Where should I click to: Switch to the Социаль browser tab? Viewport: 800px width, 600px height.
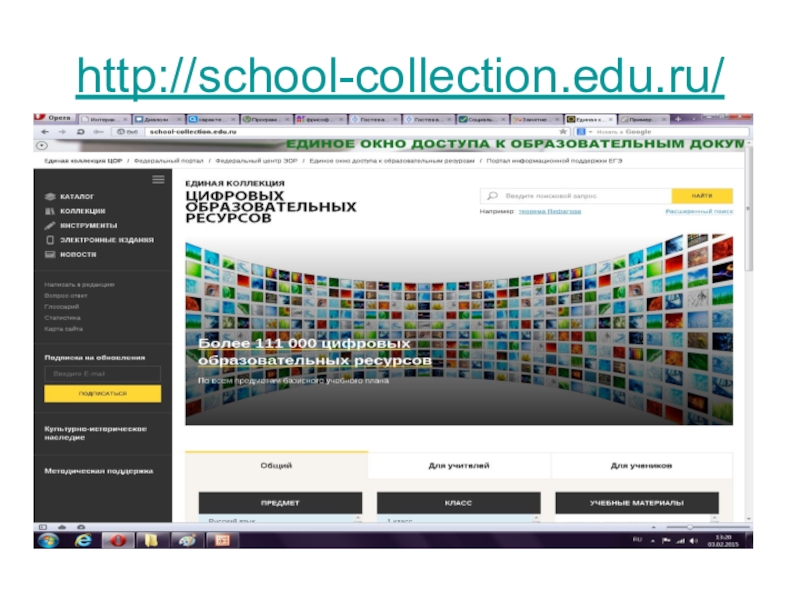click(482, 119)
